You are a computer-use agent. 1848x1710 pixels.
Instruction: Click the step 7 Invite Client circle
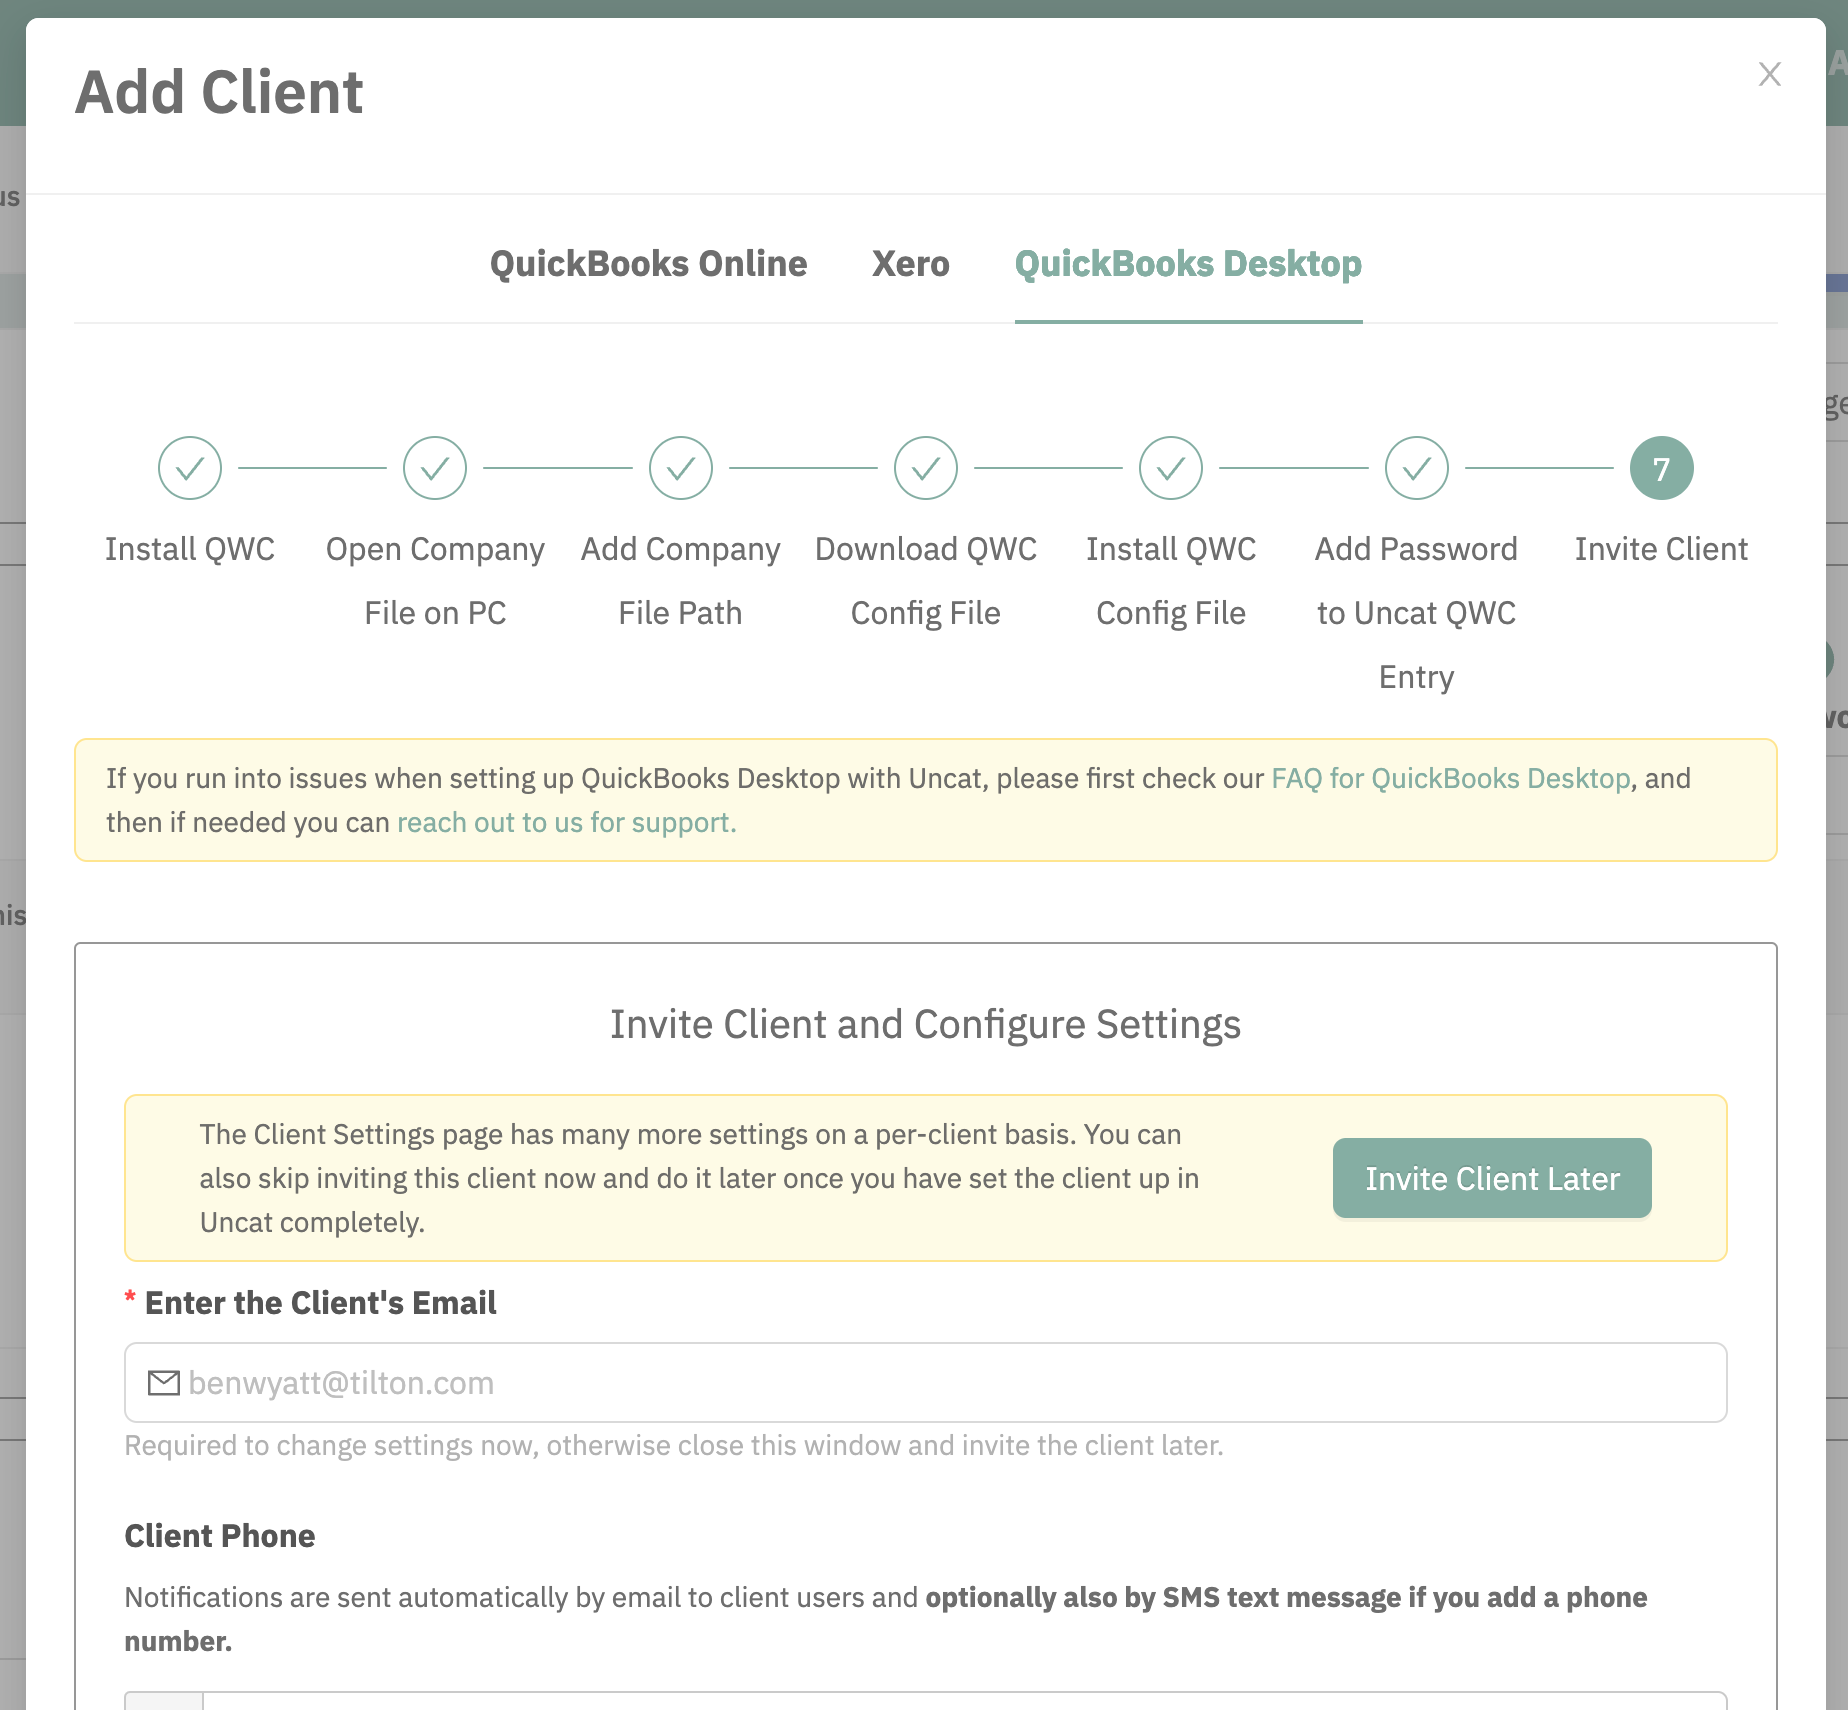click(x=1662, y=468)
